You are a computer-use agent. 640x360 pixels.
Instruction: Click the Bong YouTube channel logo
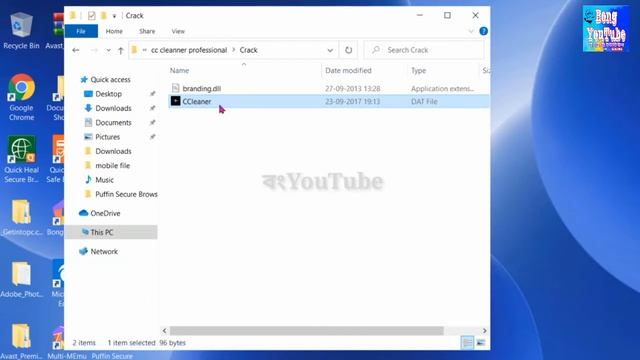point(606,29)
